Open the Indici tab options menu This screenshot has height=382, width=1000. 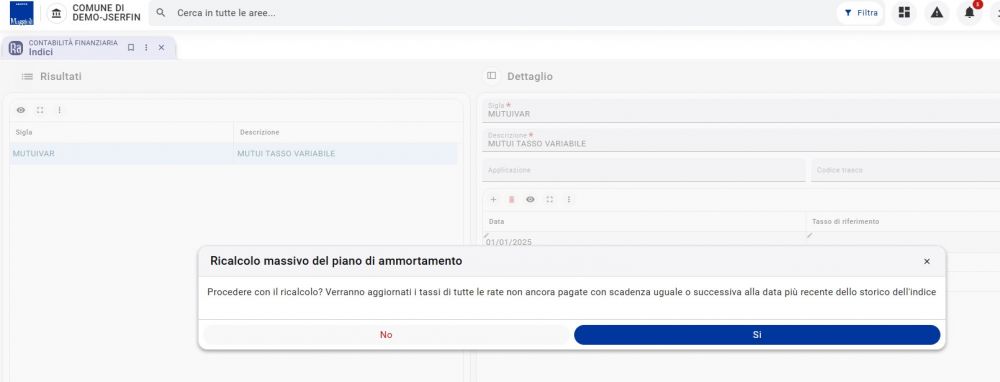click(146, 47)
